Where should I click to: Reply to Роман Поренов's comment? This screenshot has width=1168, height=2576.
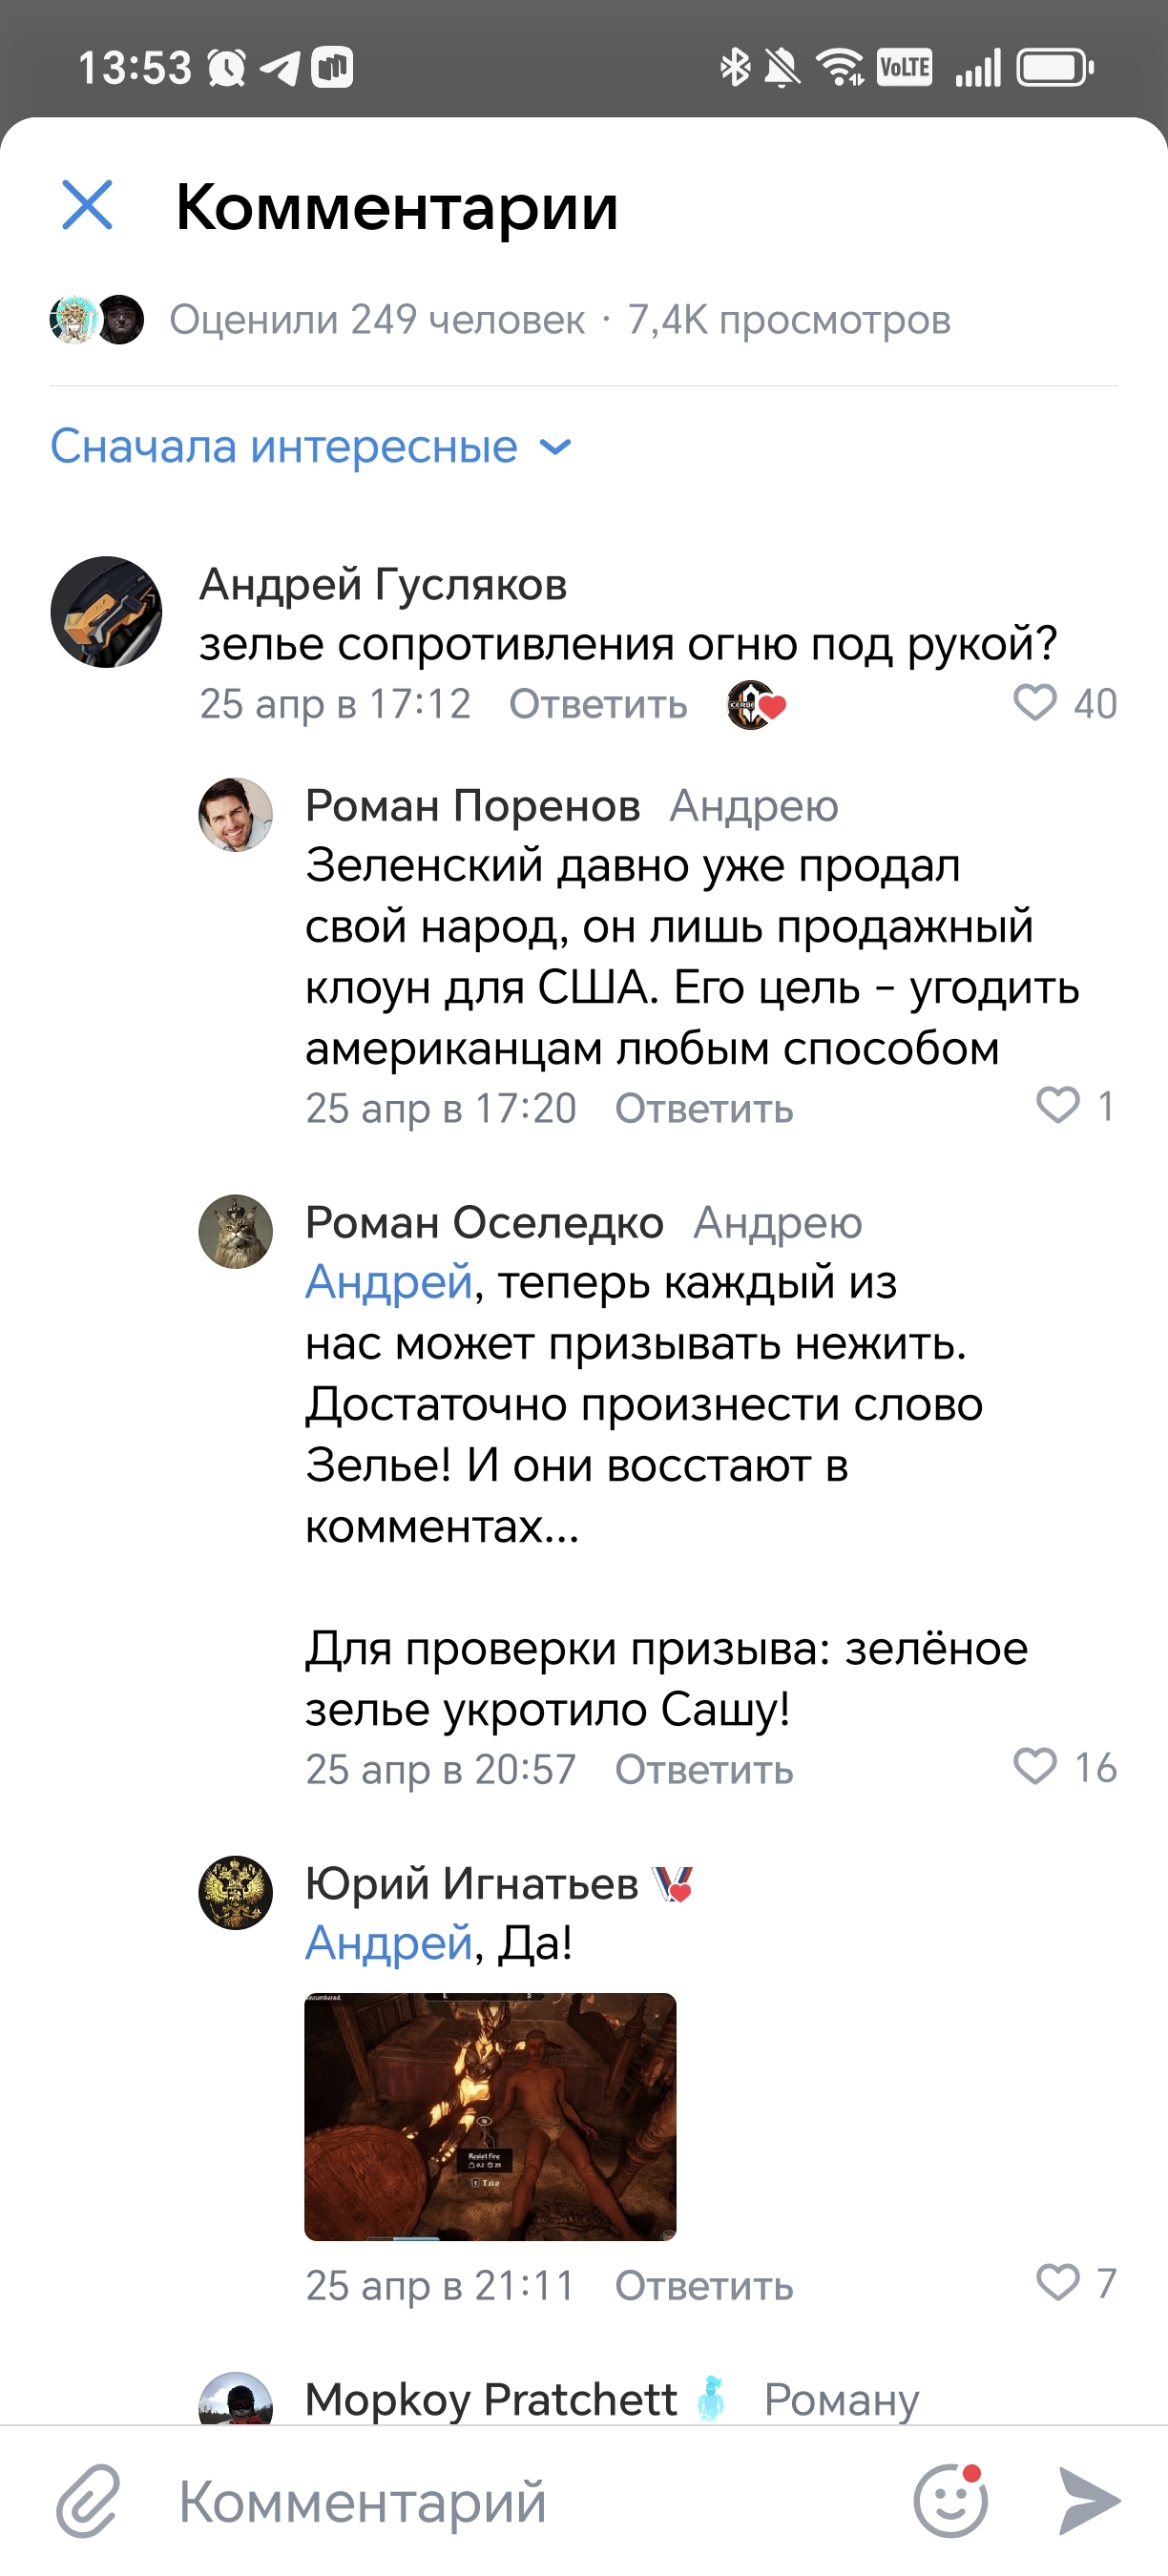pos(704,1109)
